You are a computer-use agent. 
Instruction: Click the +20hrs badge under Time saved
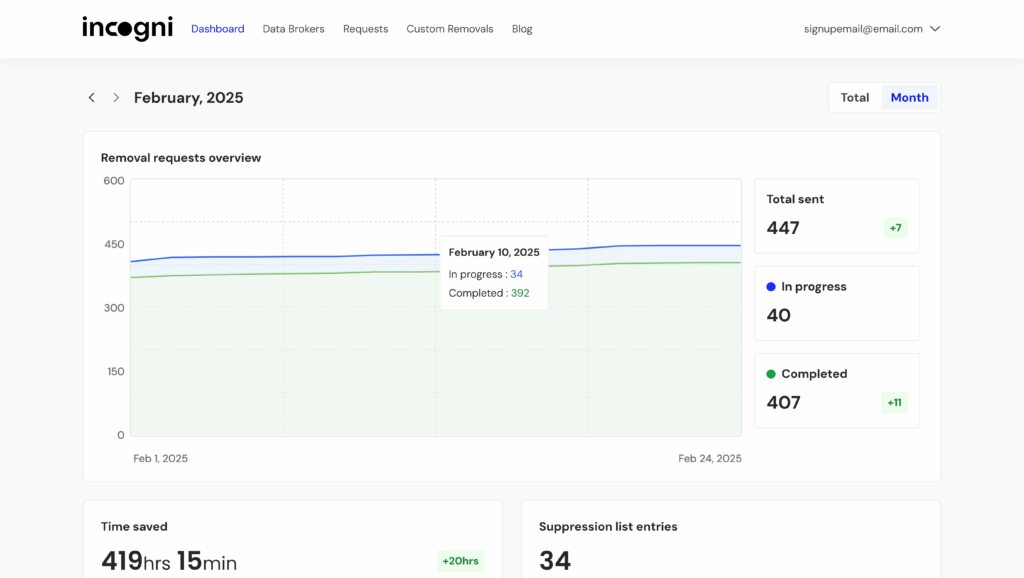click(x=460, y=561)
